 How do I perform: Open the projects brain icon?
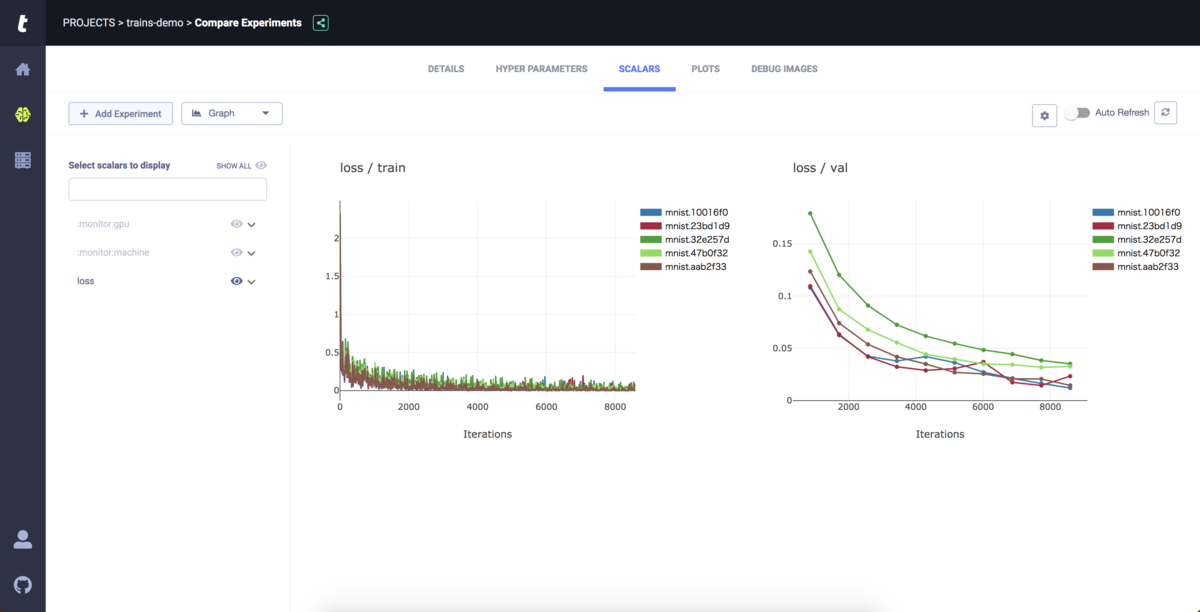[x=22, y=115]
